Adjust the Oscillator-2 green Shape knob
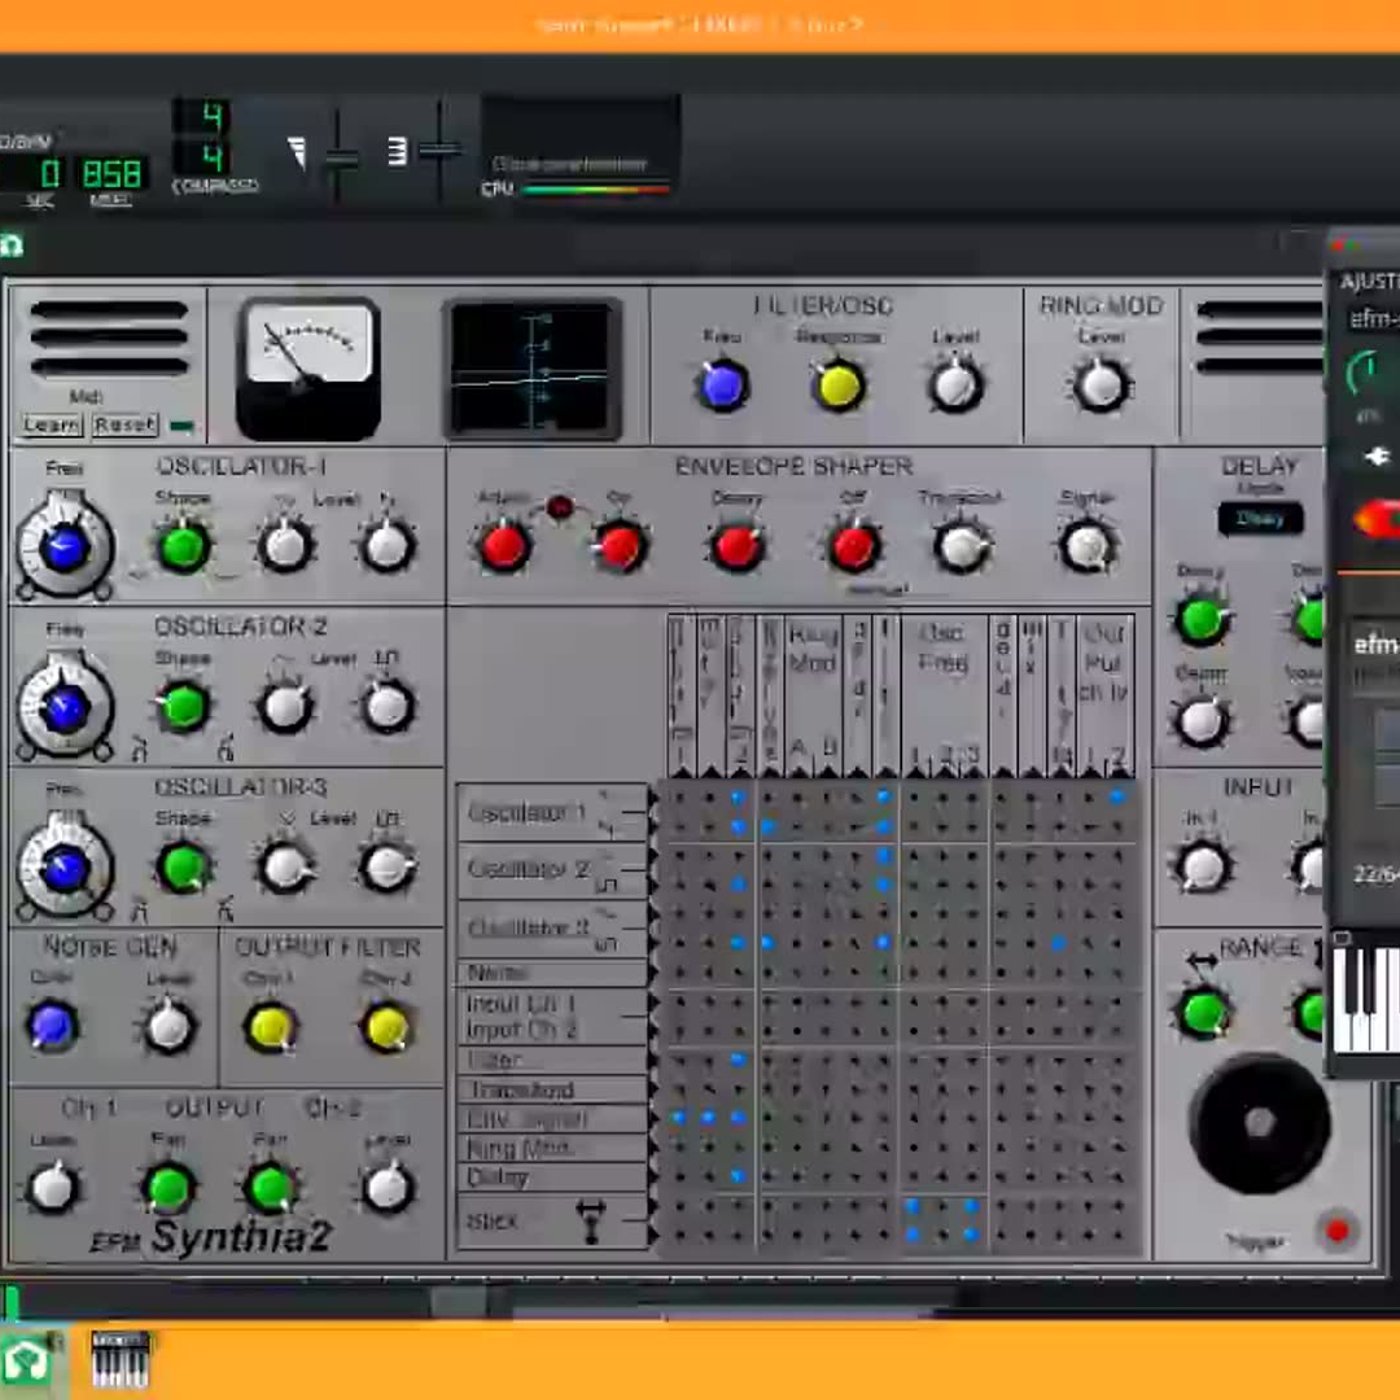The image size is (1400, 1400). click(183, 707)
